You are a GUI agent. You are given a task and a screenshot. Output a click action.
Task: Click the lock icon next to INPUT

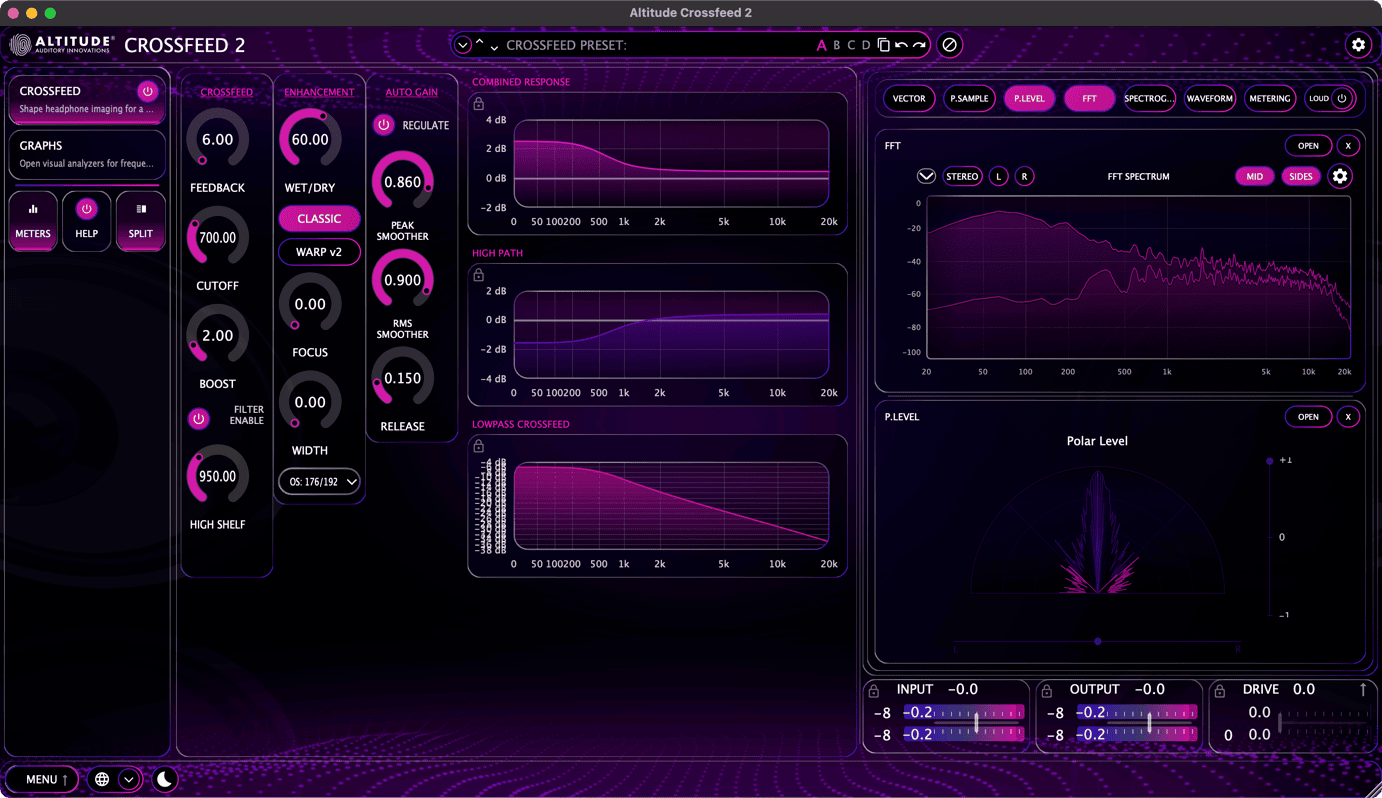pos(873,691)
